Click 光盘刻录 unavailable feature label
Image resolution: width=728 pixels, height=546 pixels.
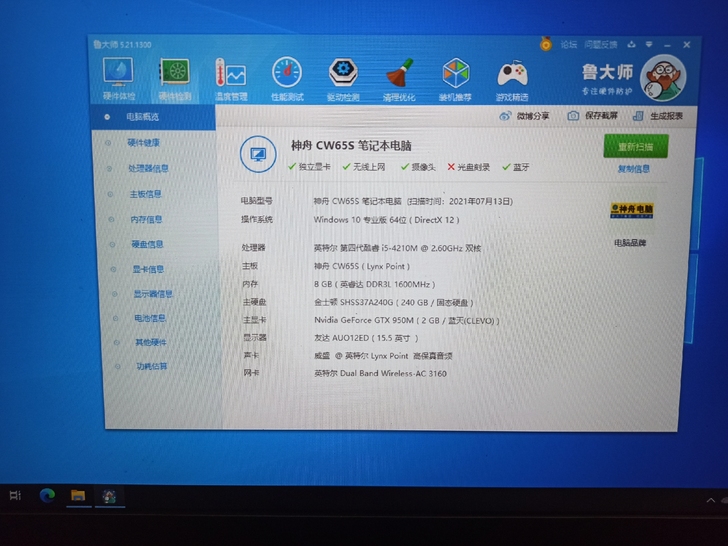(468, 167)
